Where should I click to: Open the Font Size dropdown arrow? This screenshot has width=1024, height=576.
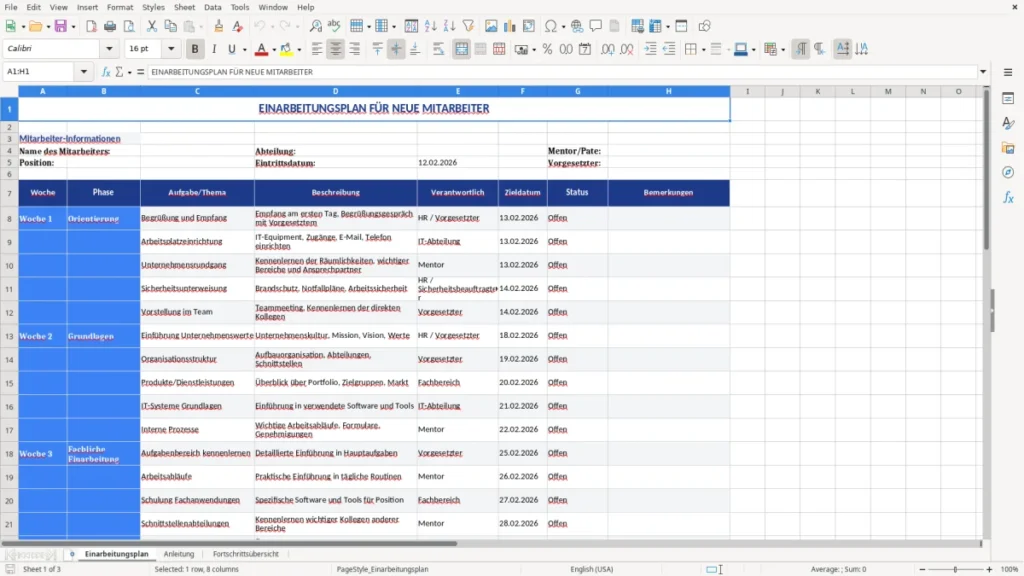[171, 49]
